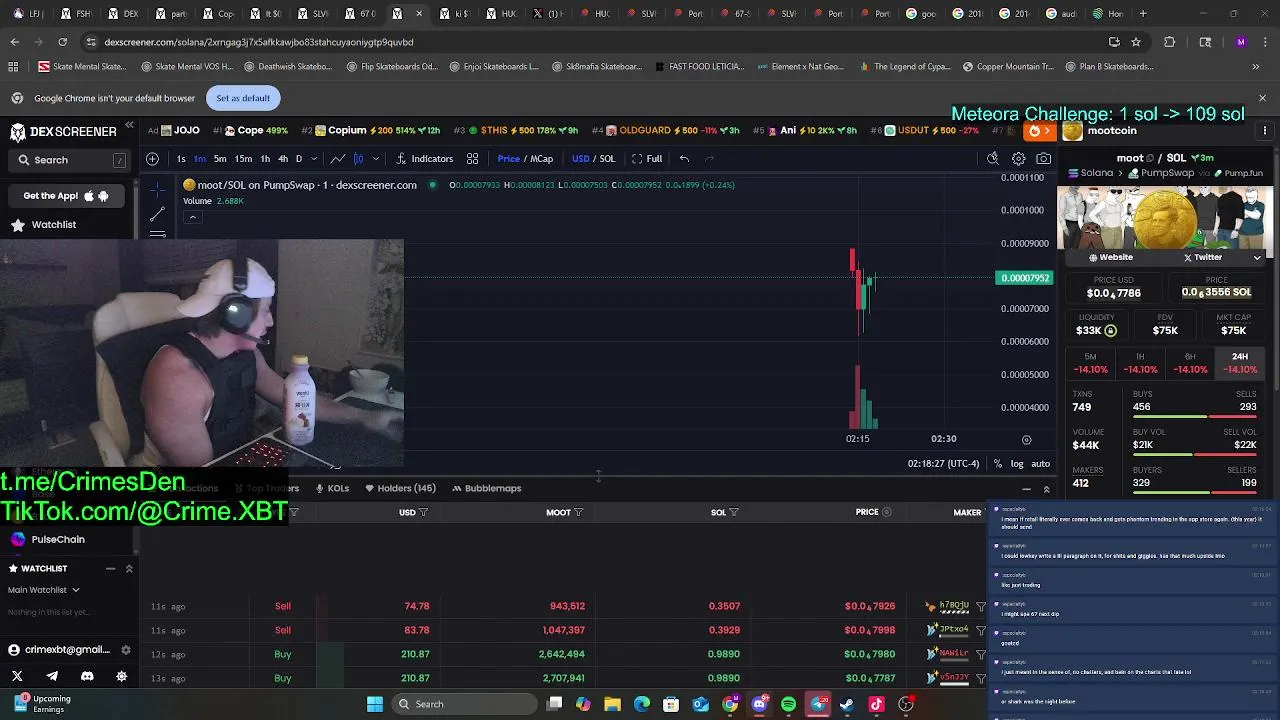Open the chart quick search icon

click(993, 158)
